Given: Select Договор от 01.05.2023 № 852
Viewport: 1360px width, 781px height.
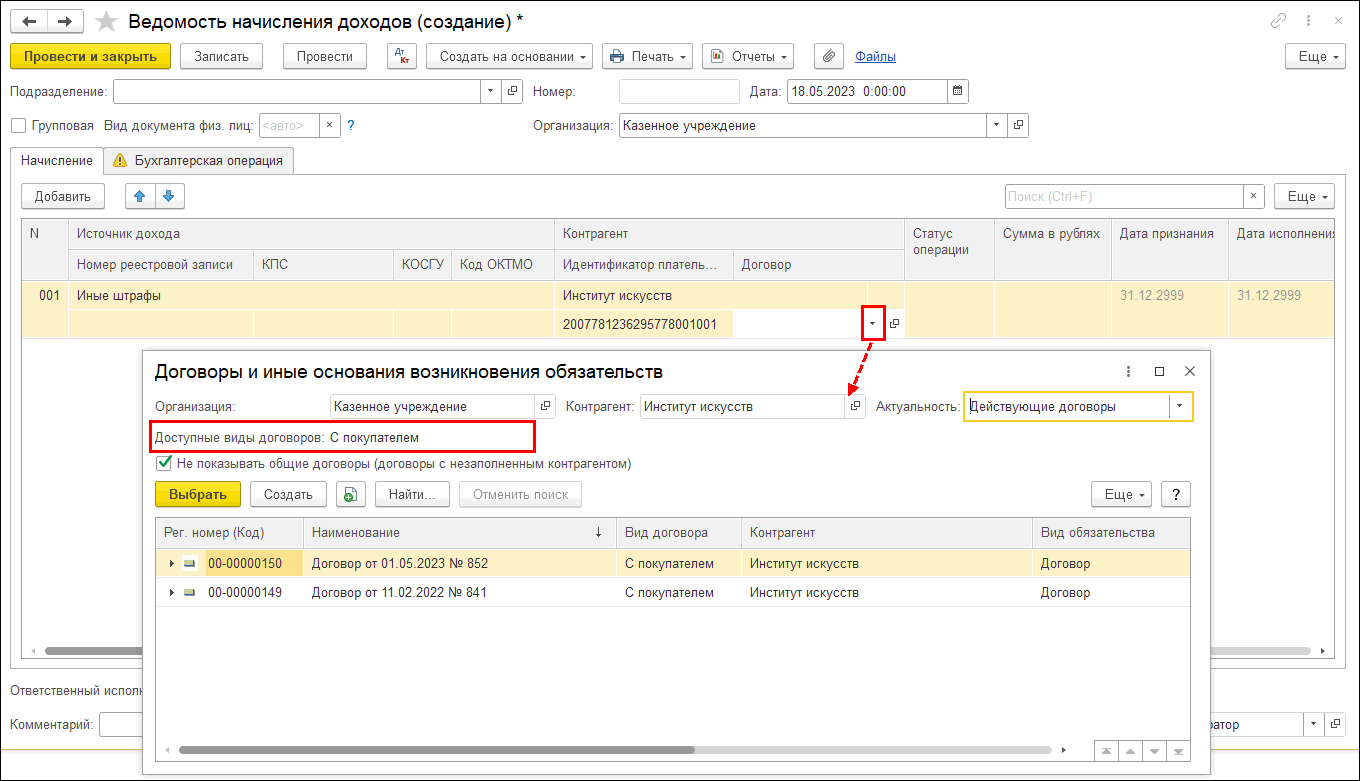Looking at the screenshot, I should tap(400, 564).
